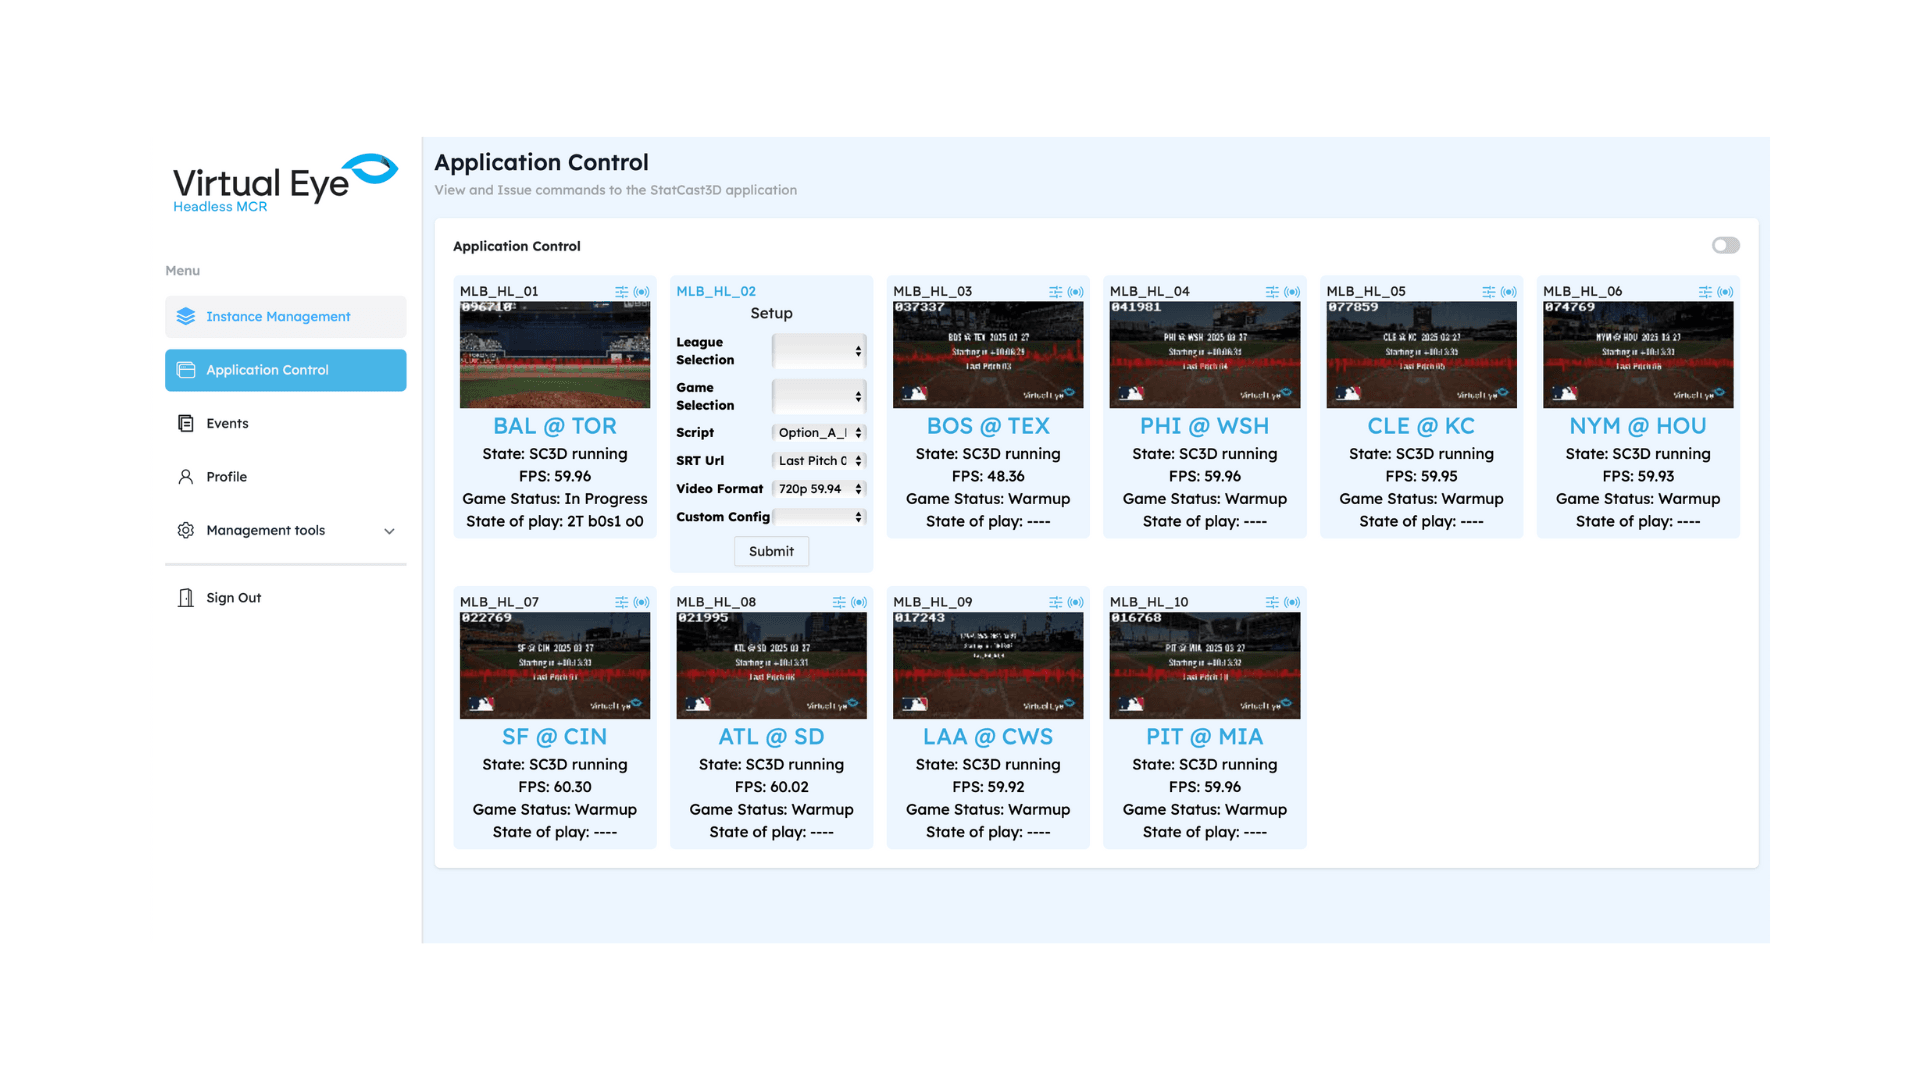The height and width of the screenshot is (1080, 1920).
Task: Click broadcast signal icon on MLB_HL_06 card
Action: [x=1726, y=292]
